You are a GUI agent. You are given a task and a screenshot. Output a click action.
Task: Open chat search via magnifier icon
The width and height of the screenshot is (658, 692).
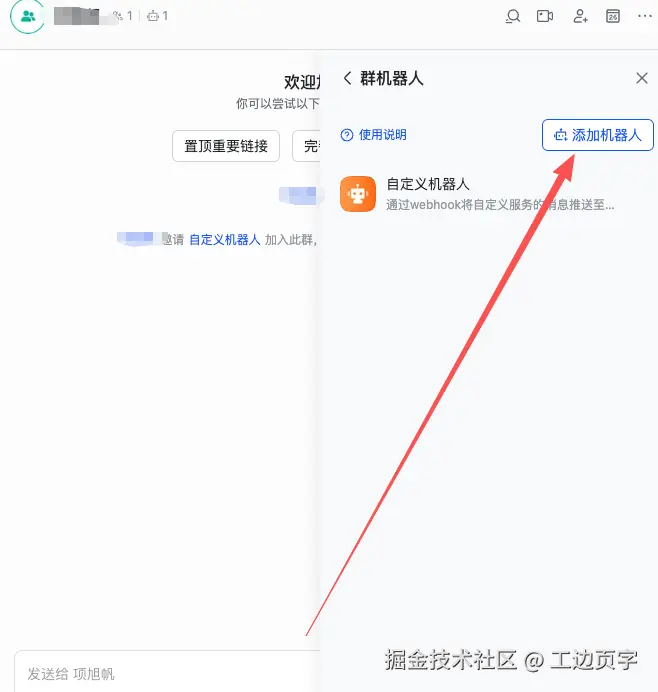point(513,16)
